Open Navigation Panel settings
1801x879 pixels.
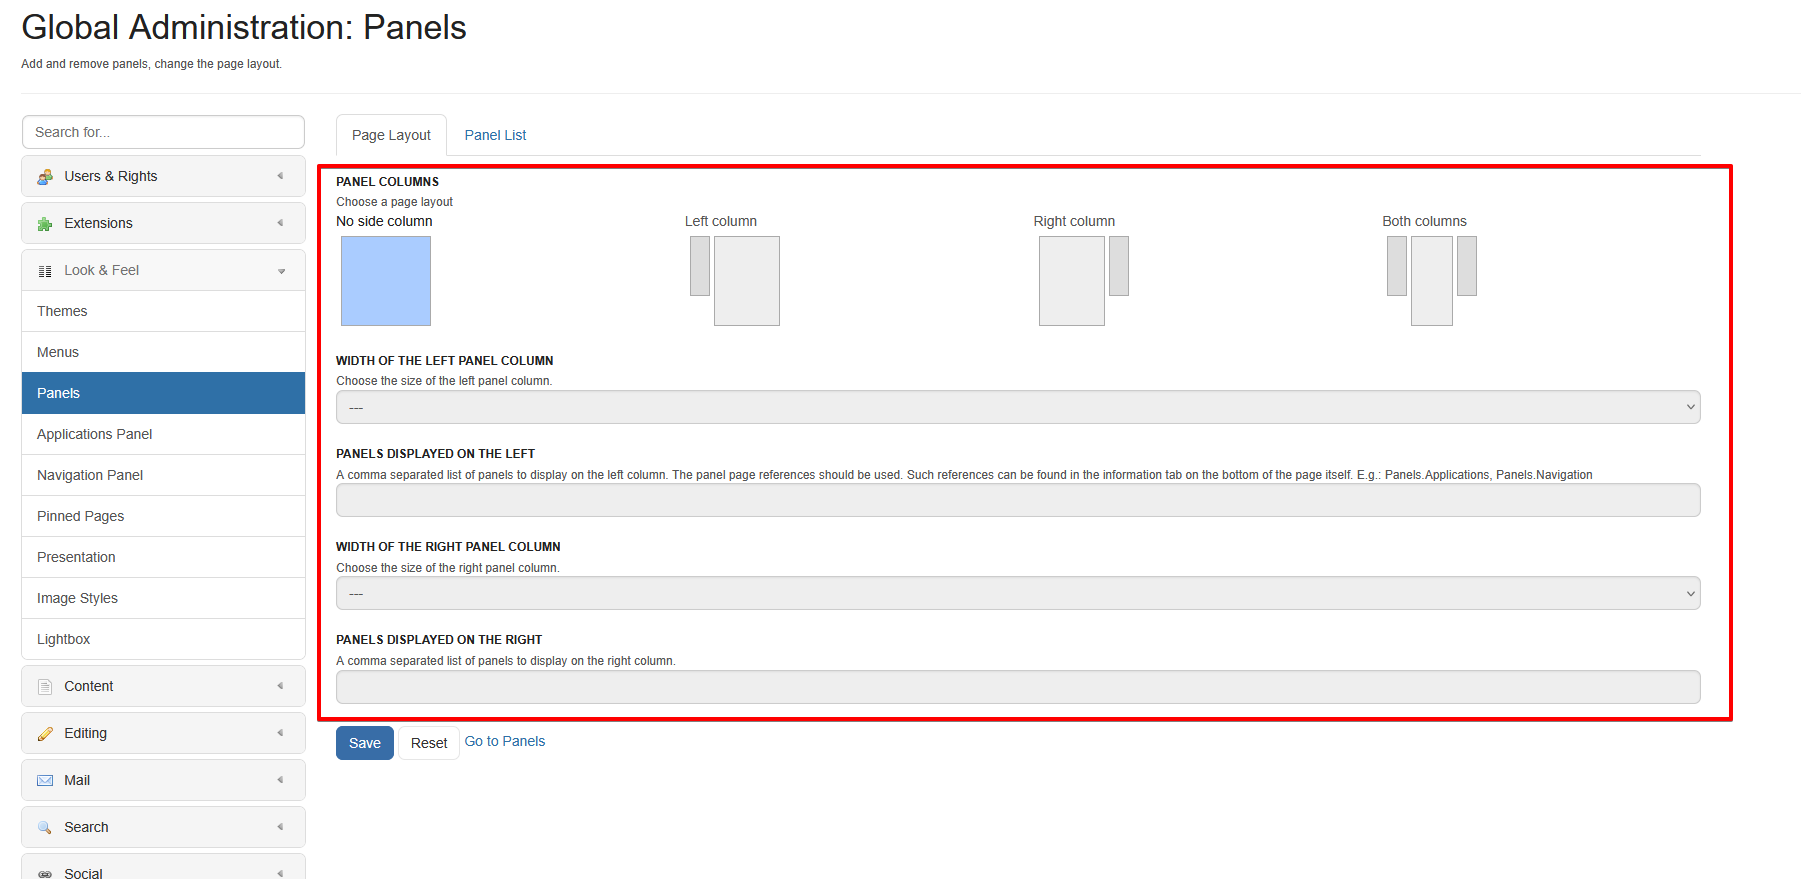pos(163,475)
